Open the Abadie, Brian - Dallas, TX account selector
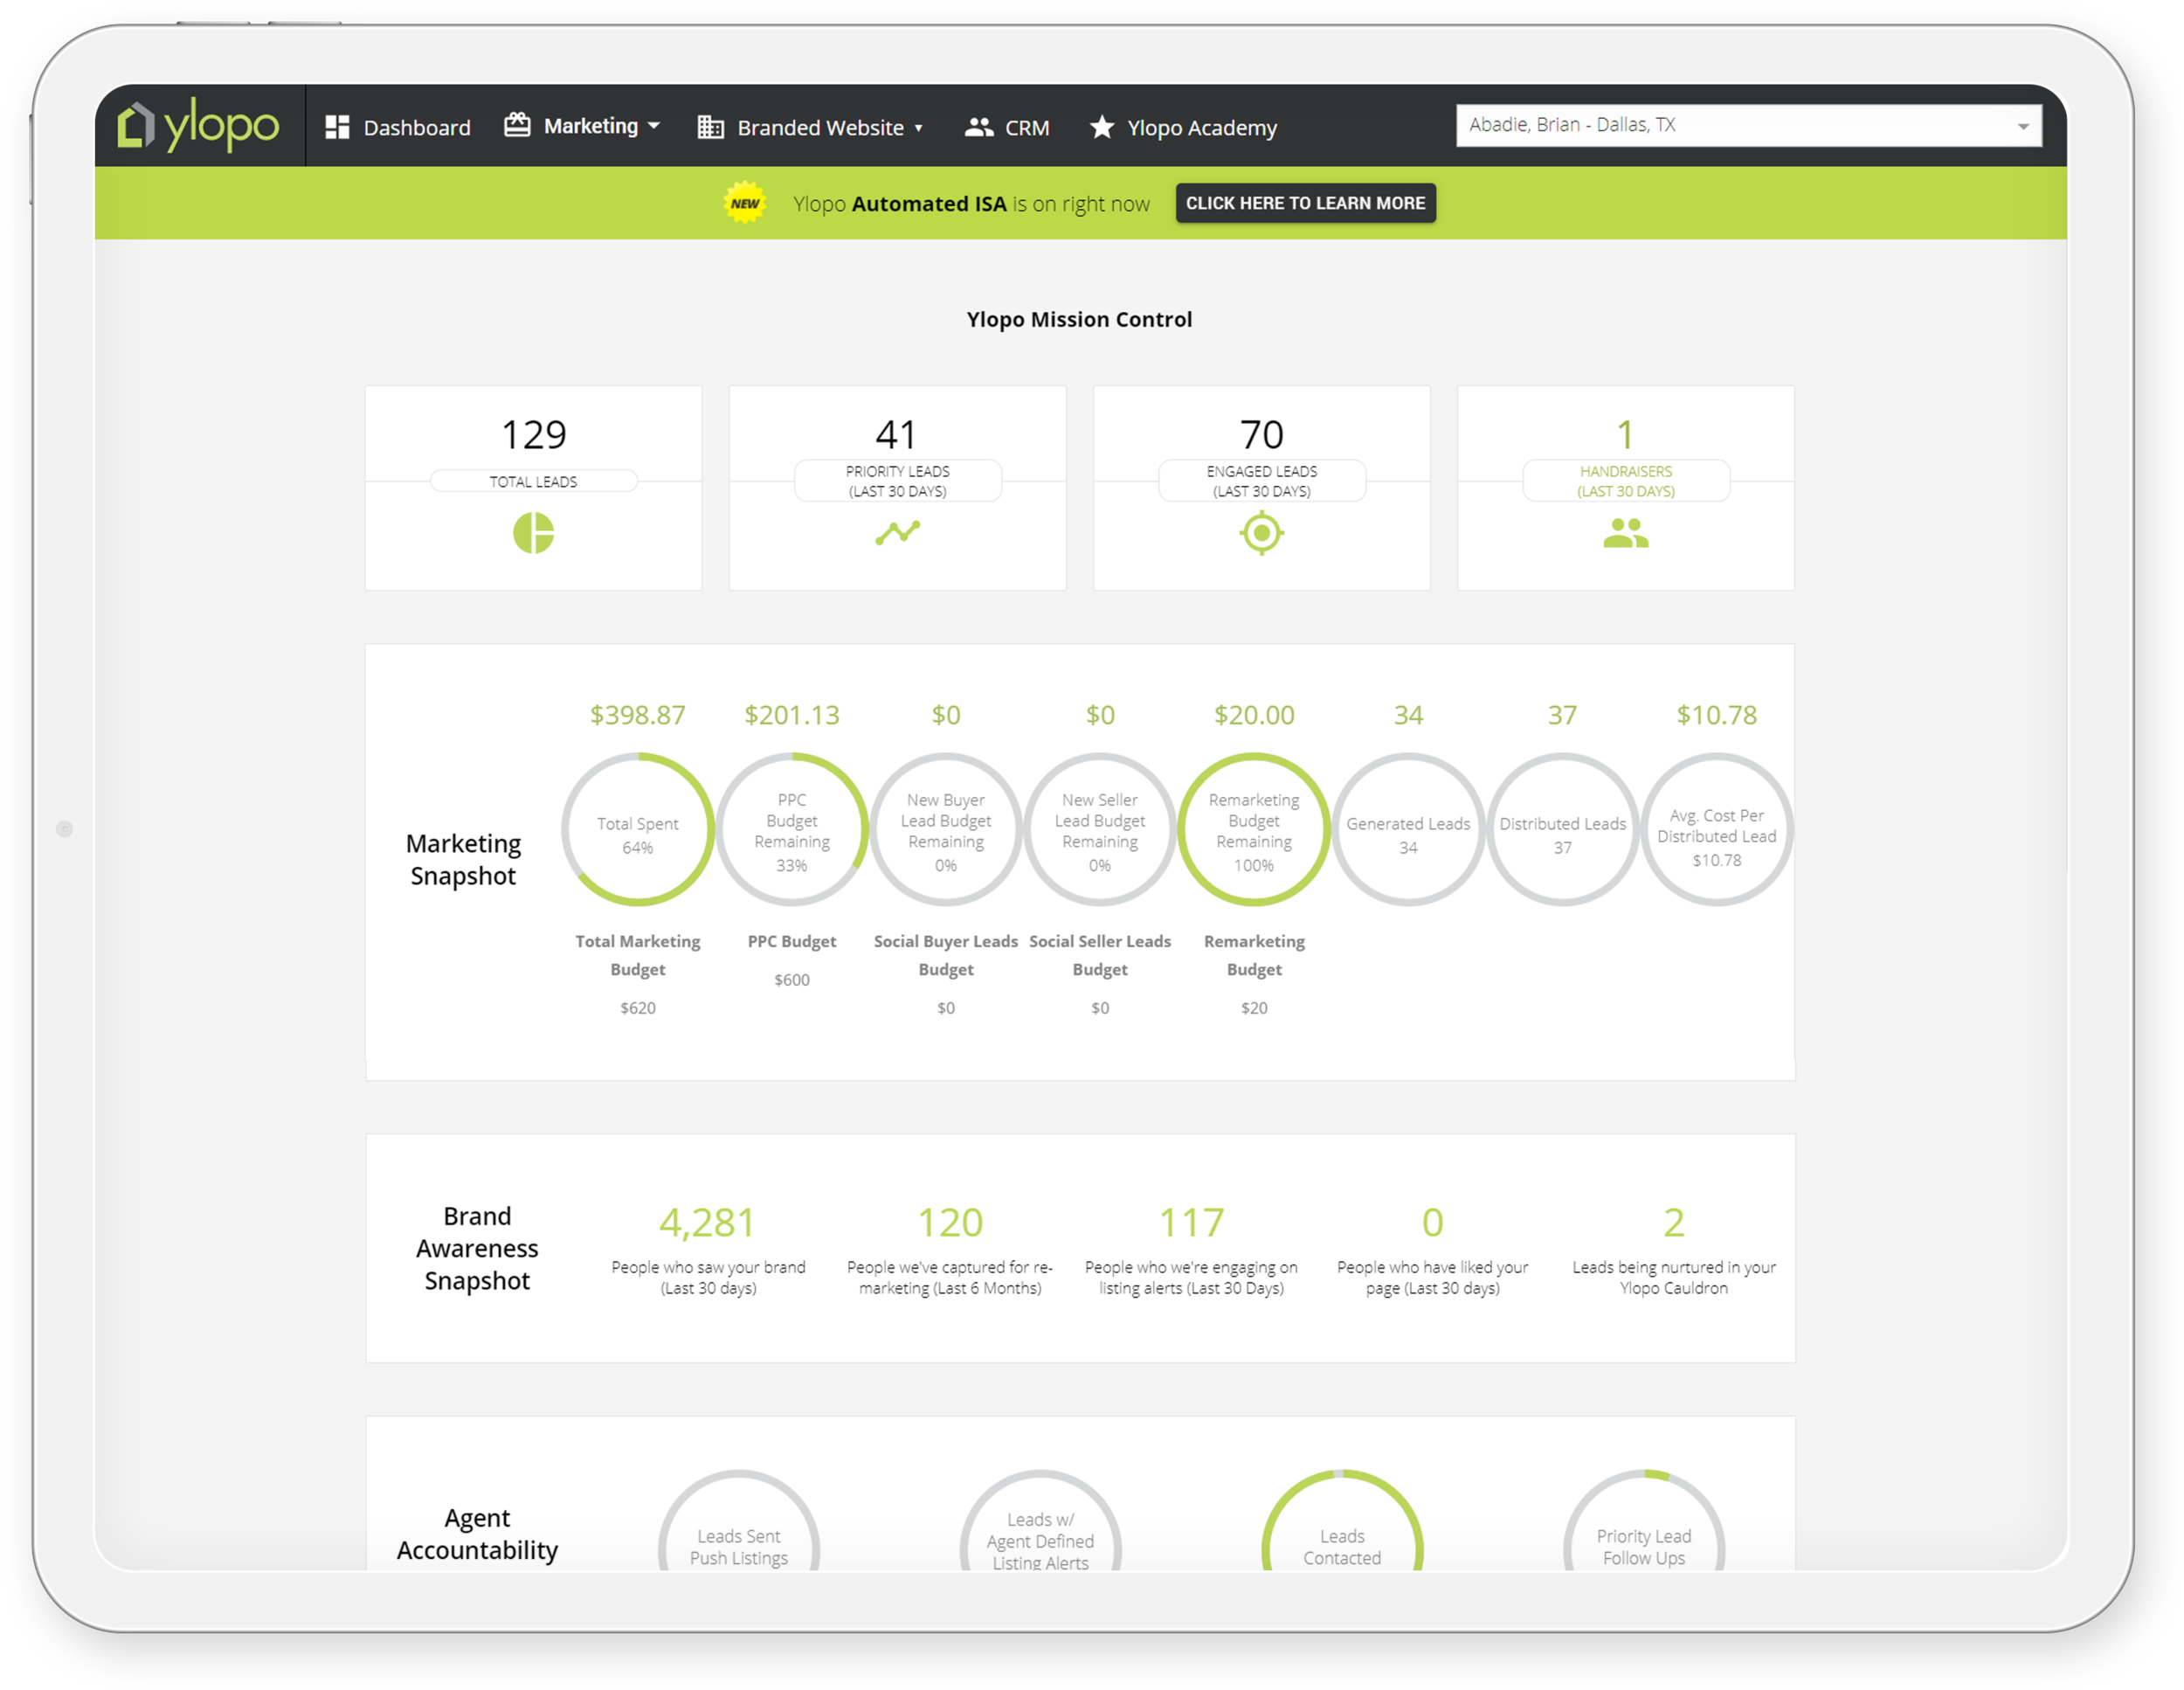 (x=1749, y=125)
